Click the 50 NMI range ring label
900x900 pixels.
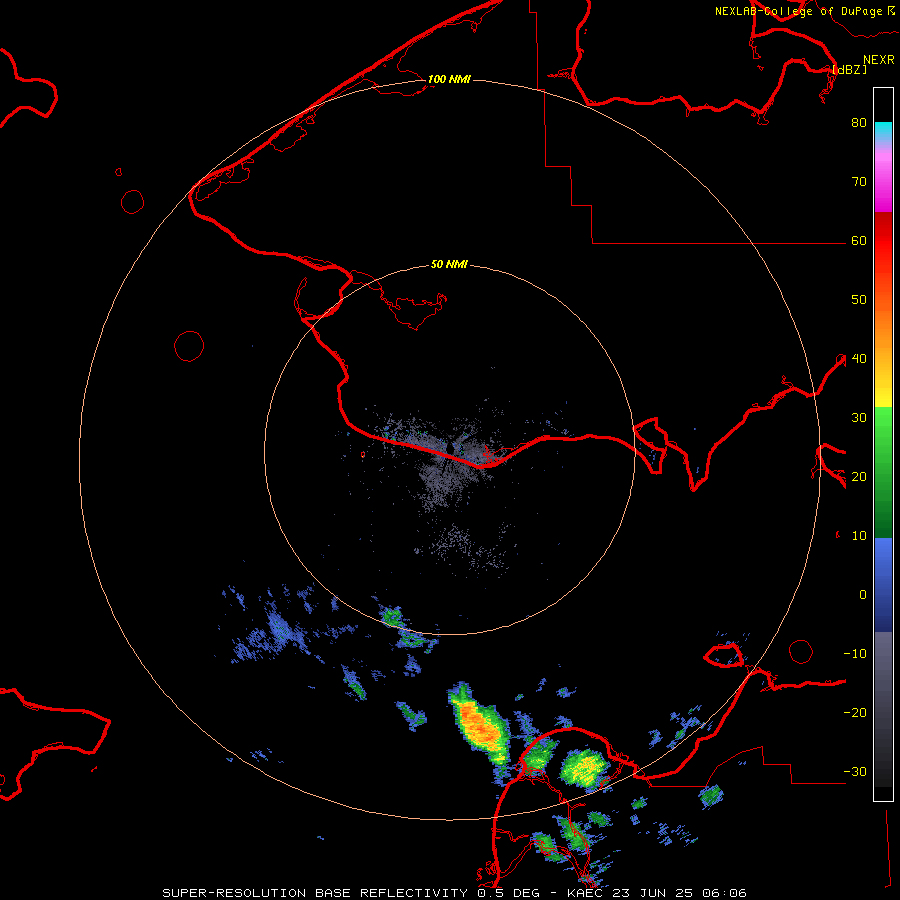(449, 264)
